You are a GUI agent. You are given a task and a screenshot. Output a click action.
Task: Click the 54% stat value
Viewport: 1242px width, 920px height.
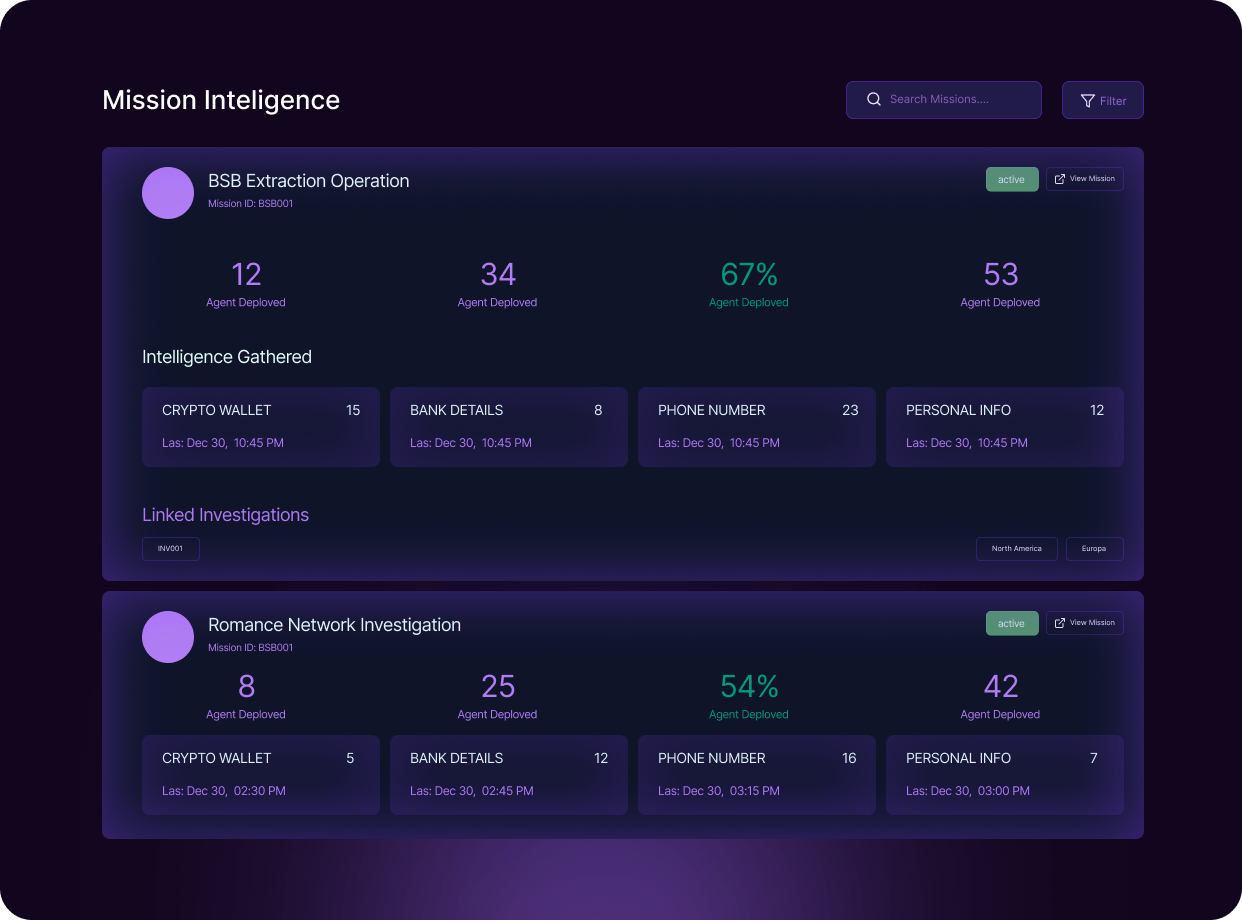point(749,686)
